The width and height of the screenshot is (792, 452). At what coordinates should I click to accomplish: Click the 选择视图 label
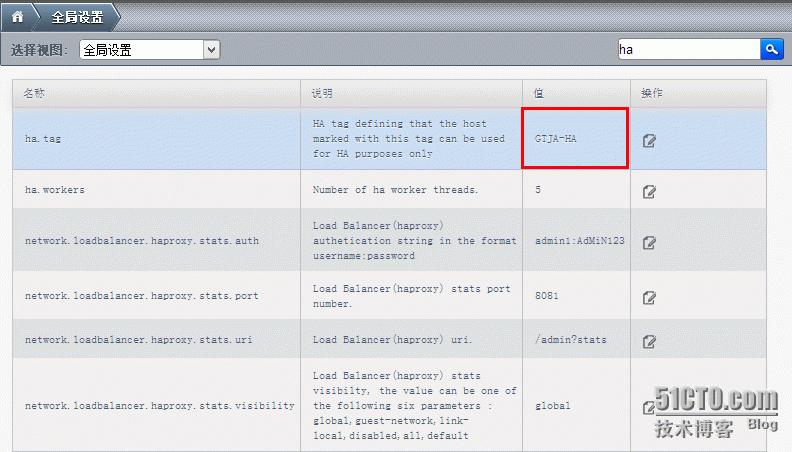pos(39,50)
